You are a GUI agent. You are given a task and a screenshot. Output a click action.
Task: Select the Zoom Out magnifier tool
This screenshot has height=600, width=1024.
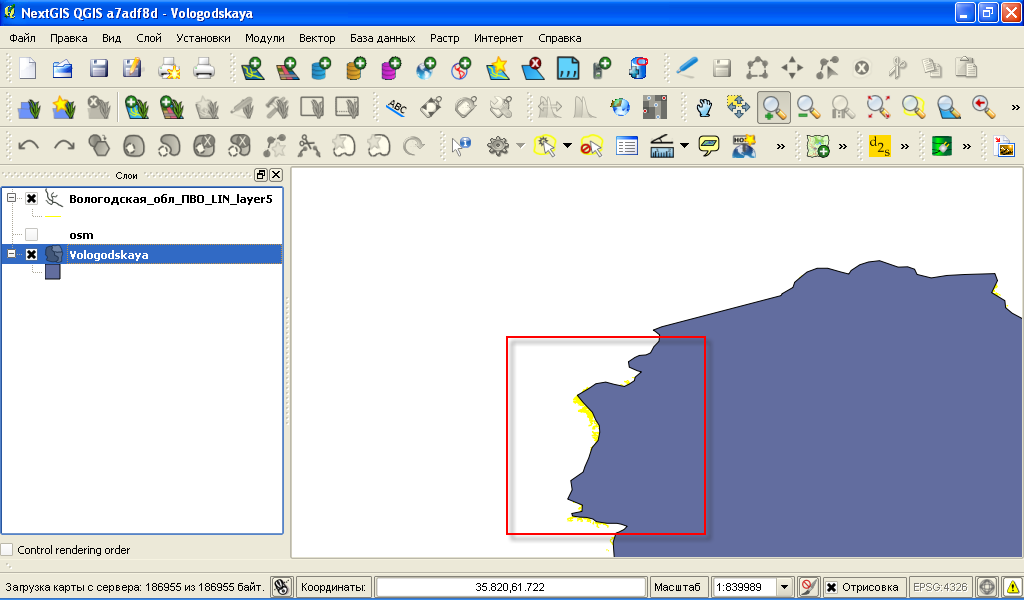pos(808,107)
